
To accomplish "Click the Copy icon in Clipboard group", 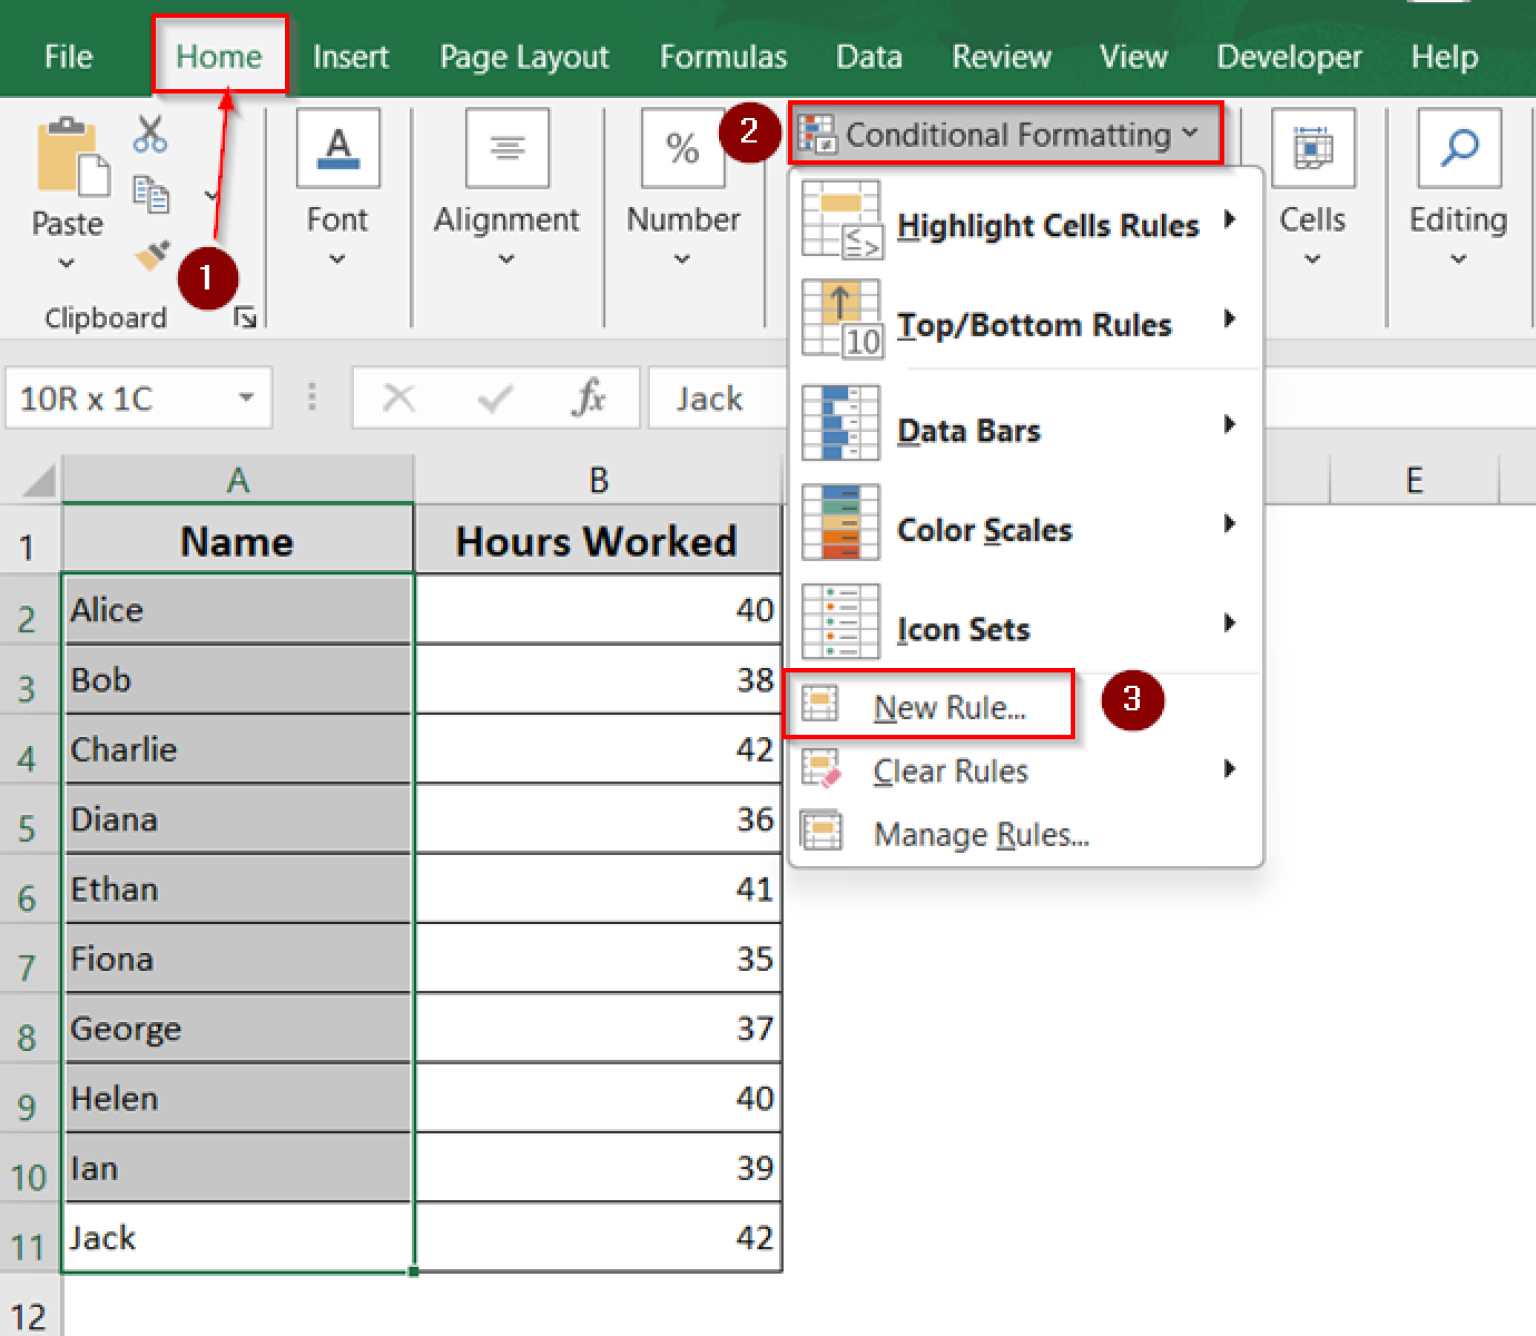I will [x=150, y=196].
